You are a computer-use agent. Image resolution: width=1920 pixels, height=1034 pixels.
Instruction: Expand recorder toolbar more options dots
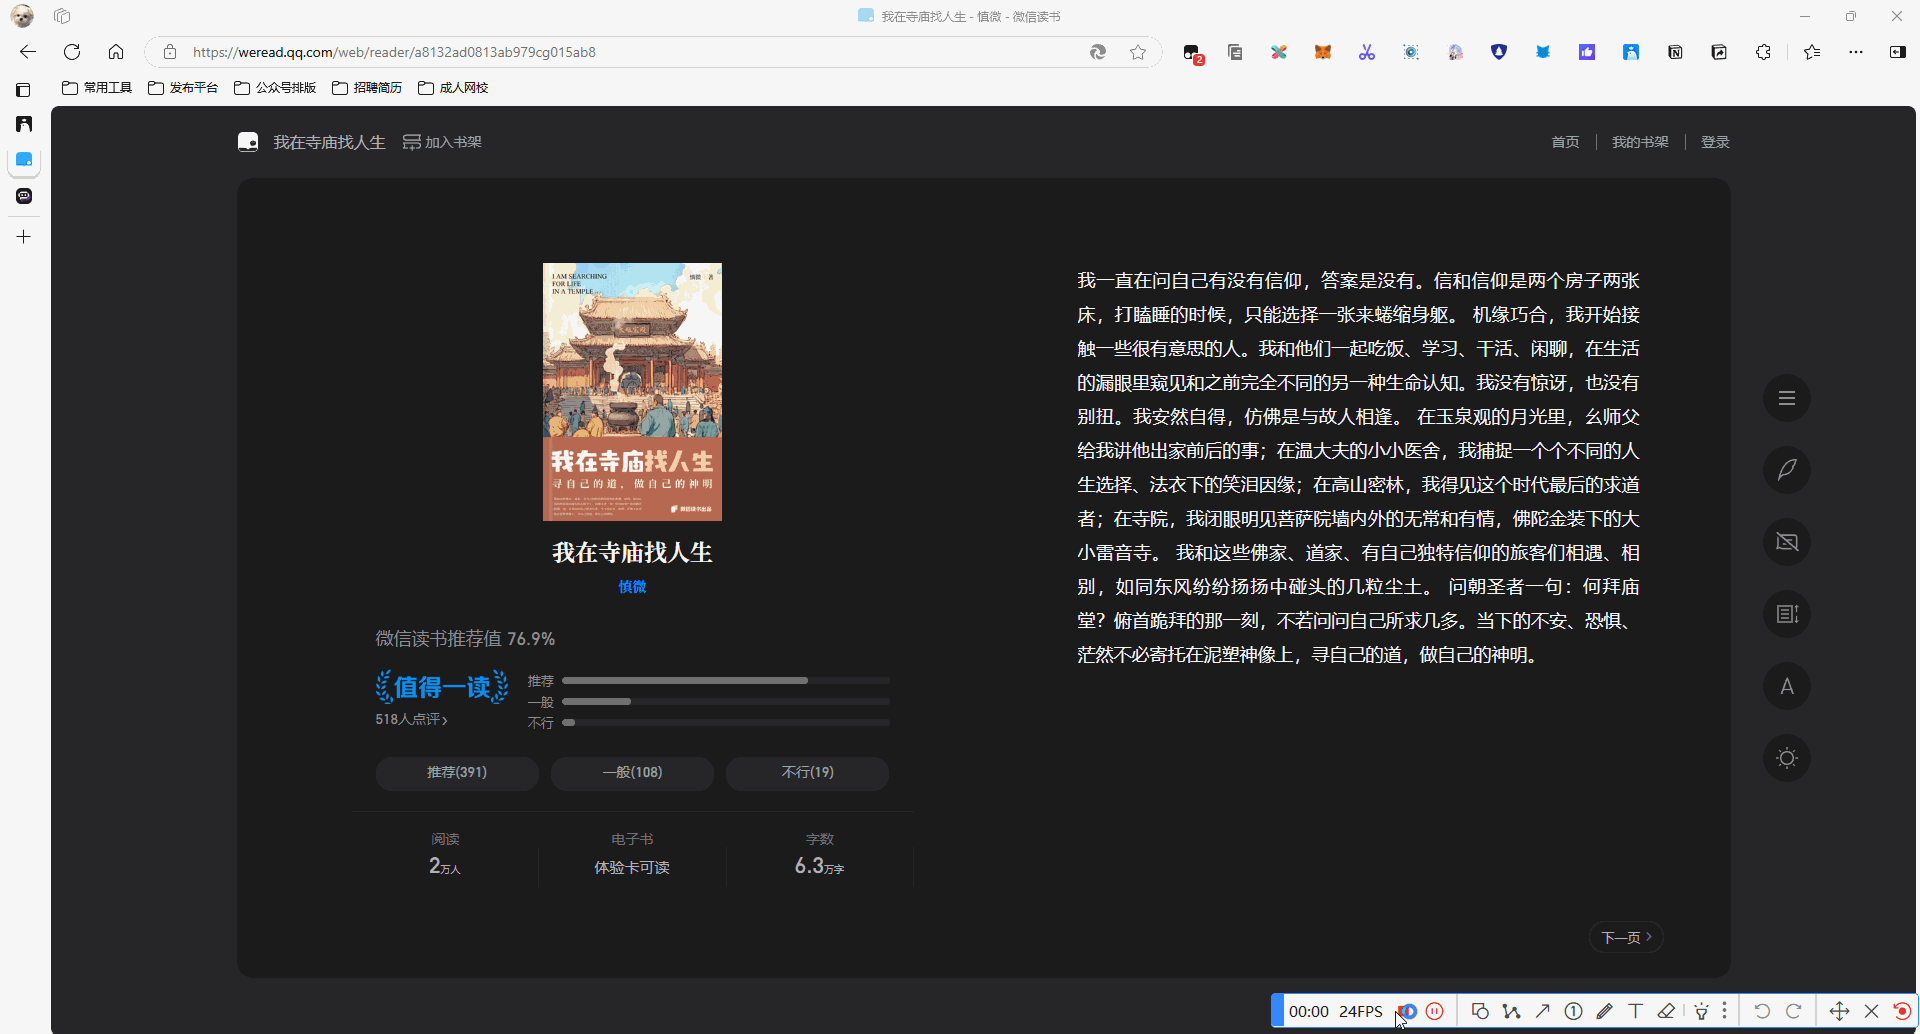[1725, 1011]
